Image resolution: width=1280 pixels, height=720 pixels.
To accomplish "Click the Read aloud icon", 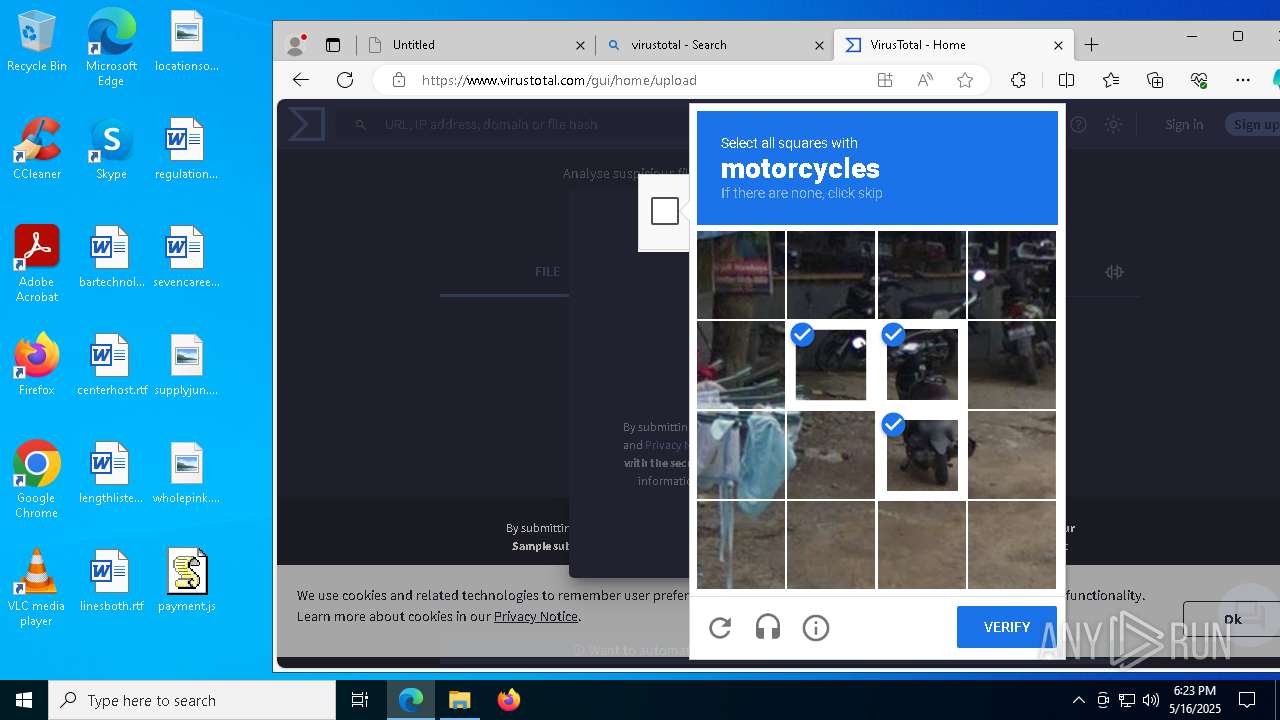I will (925, 80).
